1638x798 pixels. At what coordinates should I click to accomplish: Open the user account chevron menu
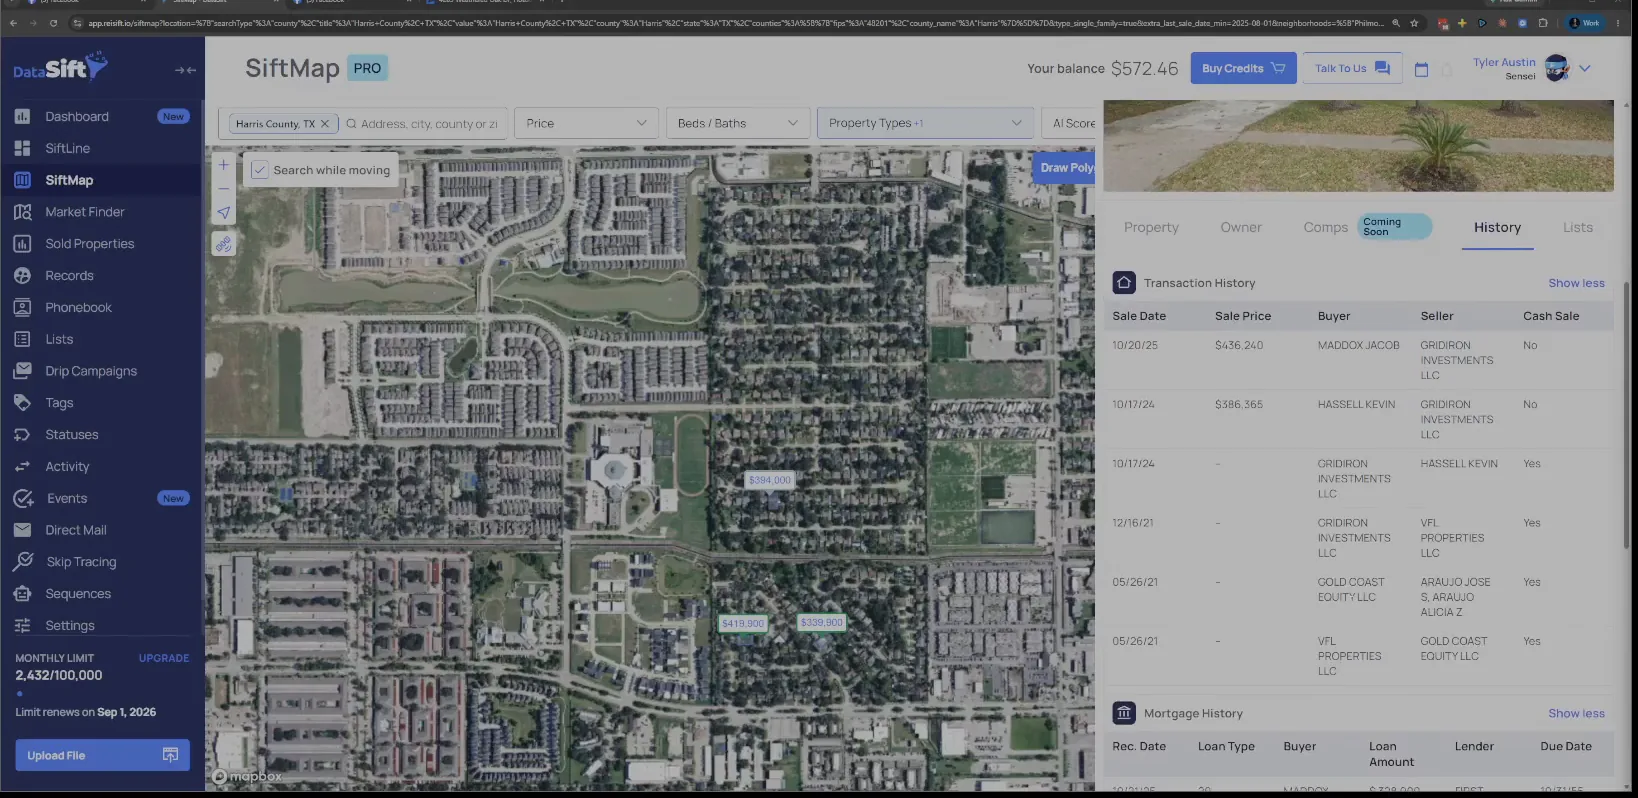(x=1585, y=68)
